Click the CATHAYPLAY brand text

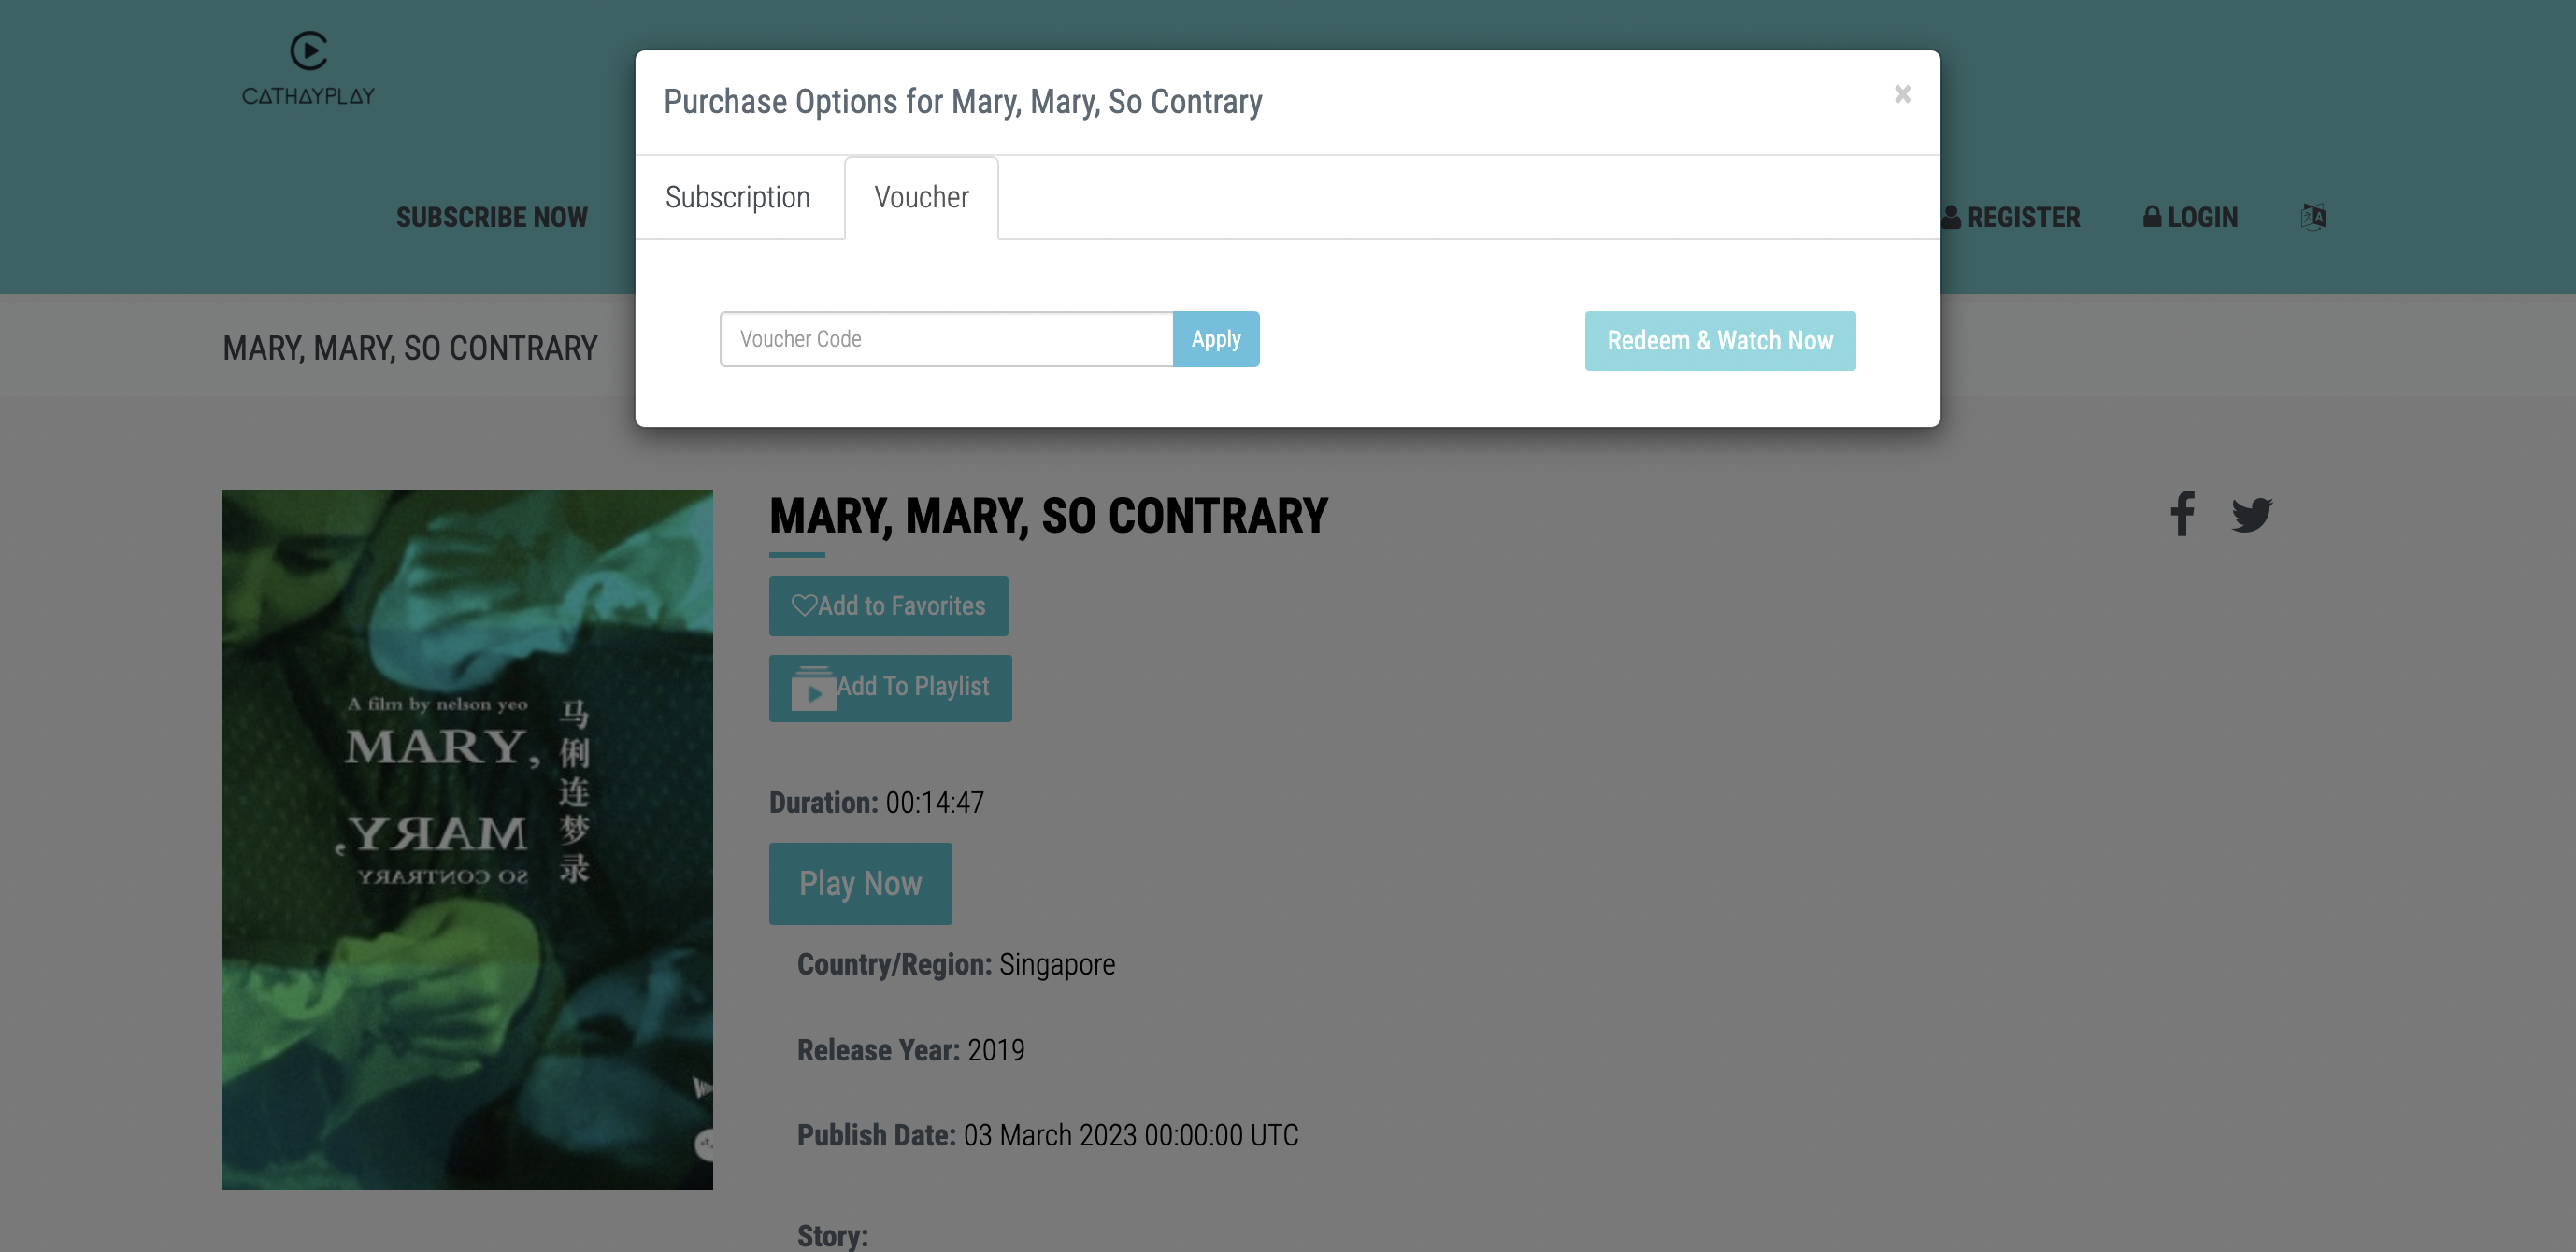pyautogui.click(x=308, y=96)
